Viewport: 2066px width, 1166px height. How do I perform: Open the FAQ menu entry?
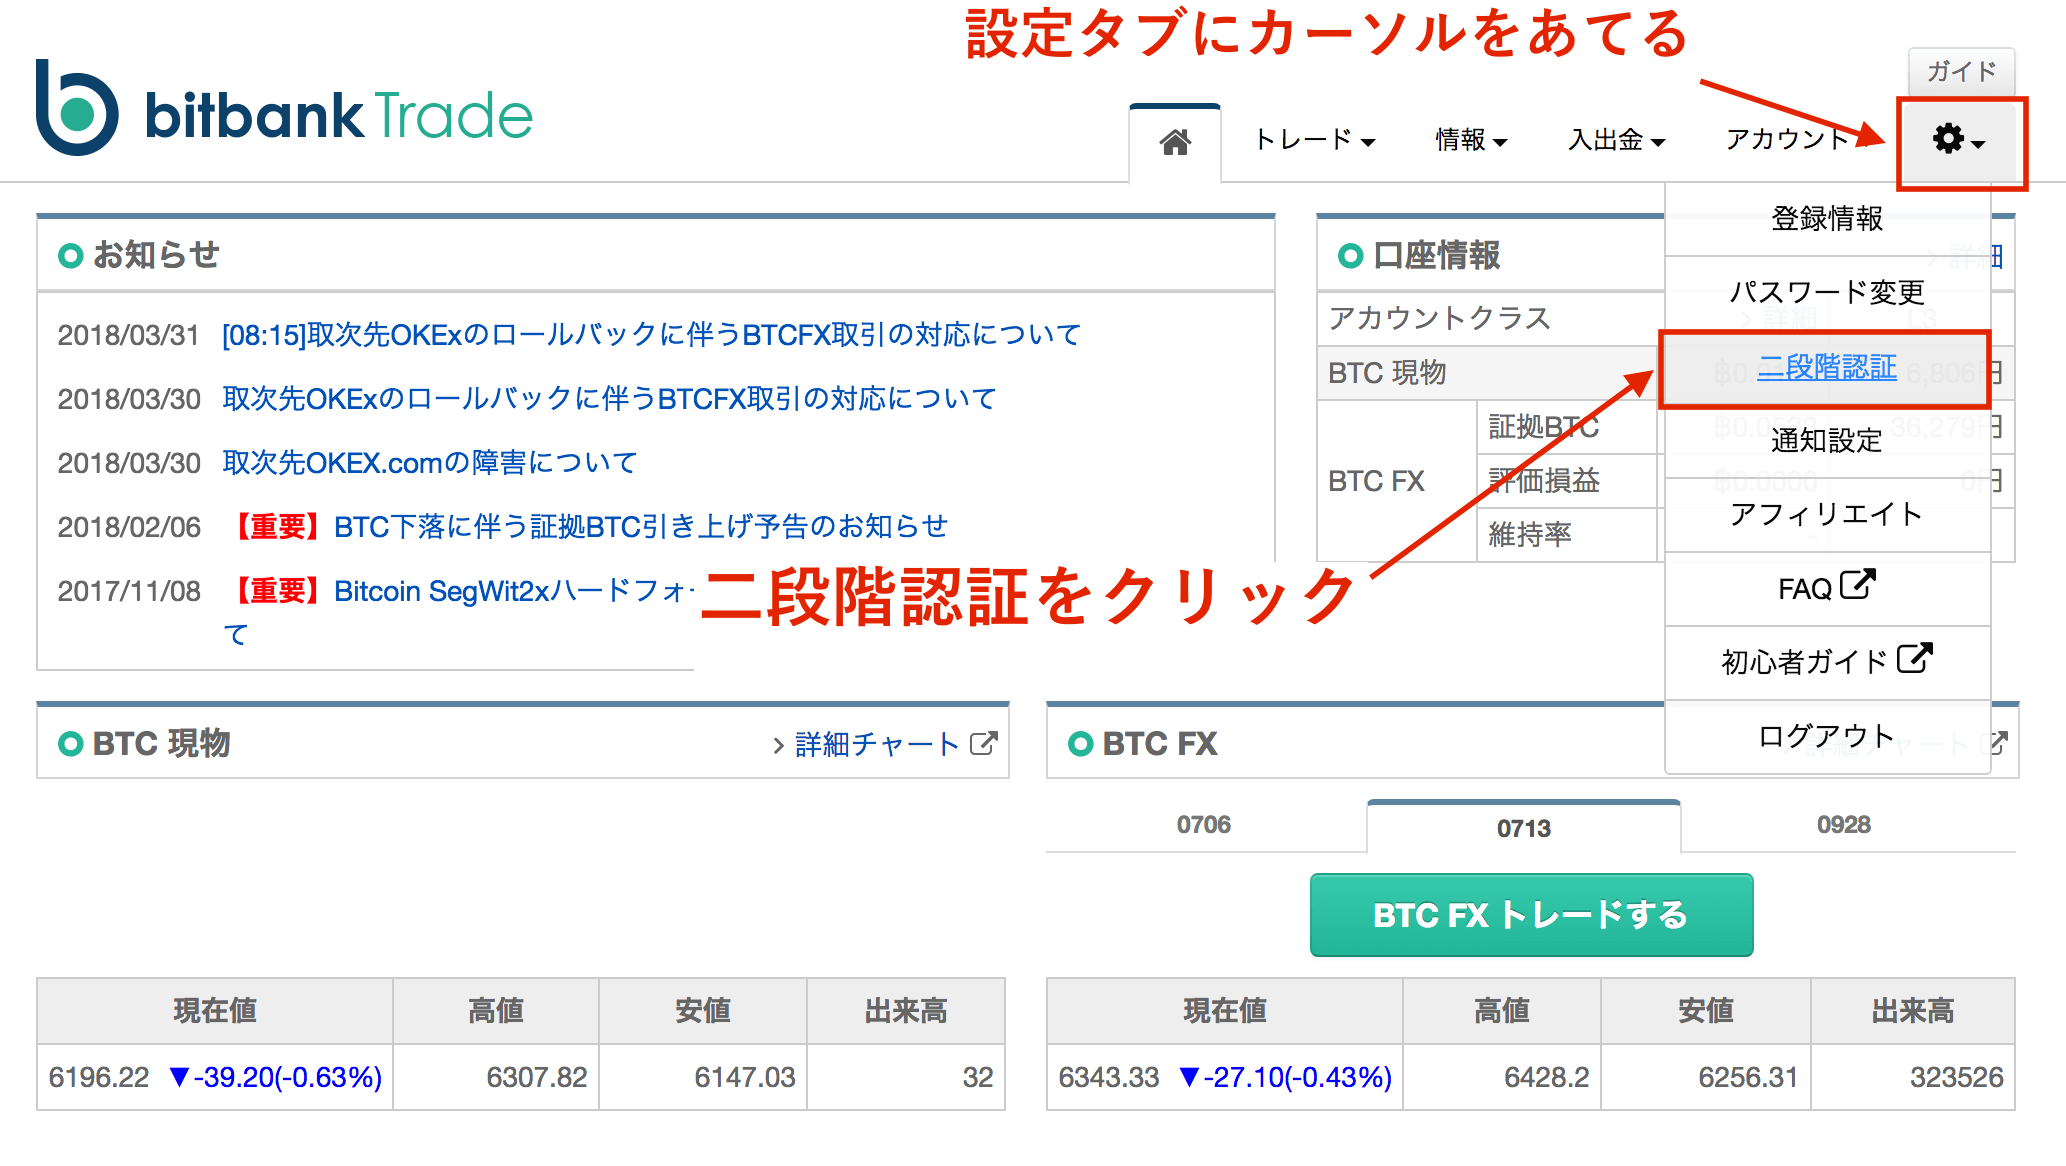tap(1827, 588)
